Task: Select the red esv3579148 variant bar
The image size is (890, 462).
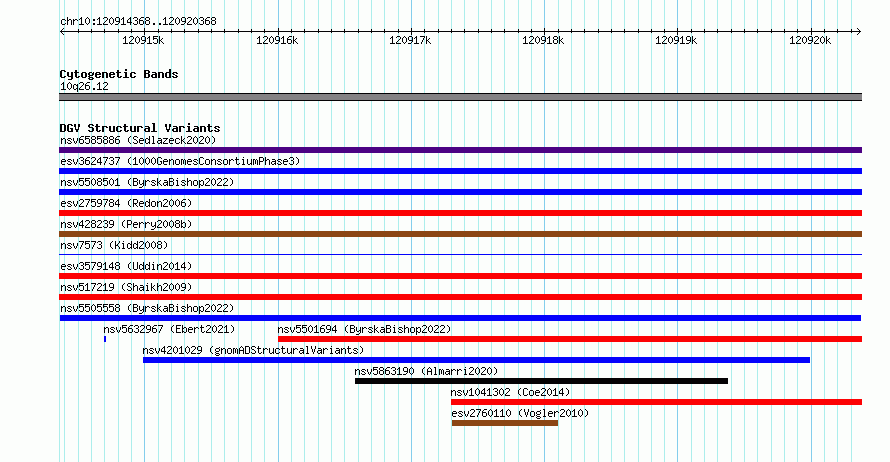Action: (460, 276)
